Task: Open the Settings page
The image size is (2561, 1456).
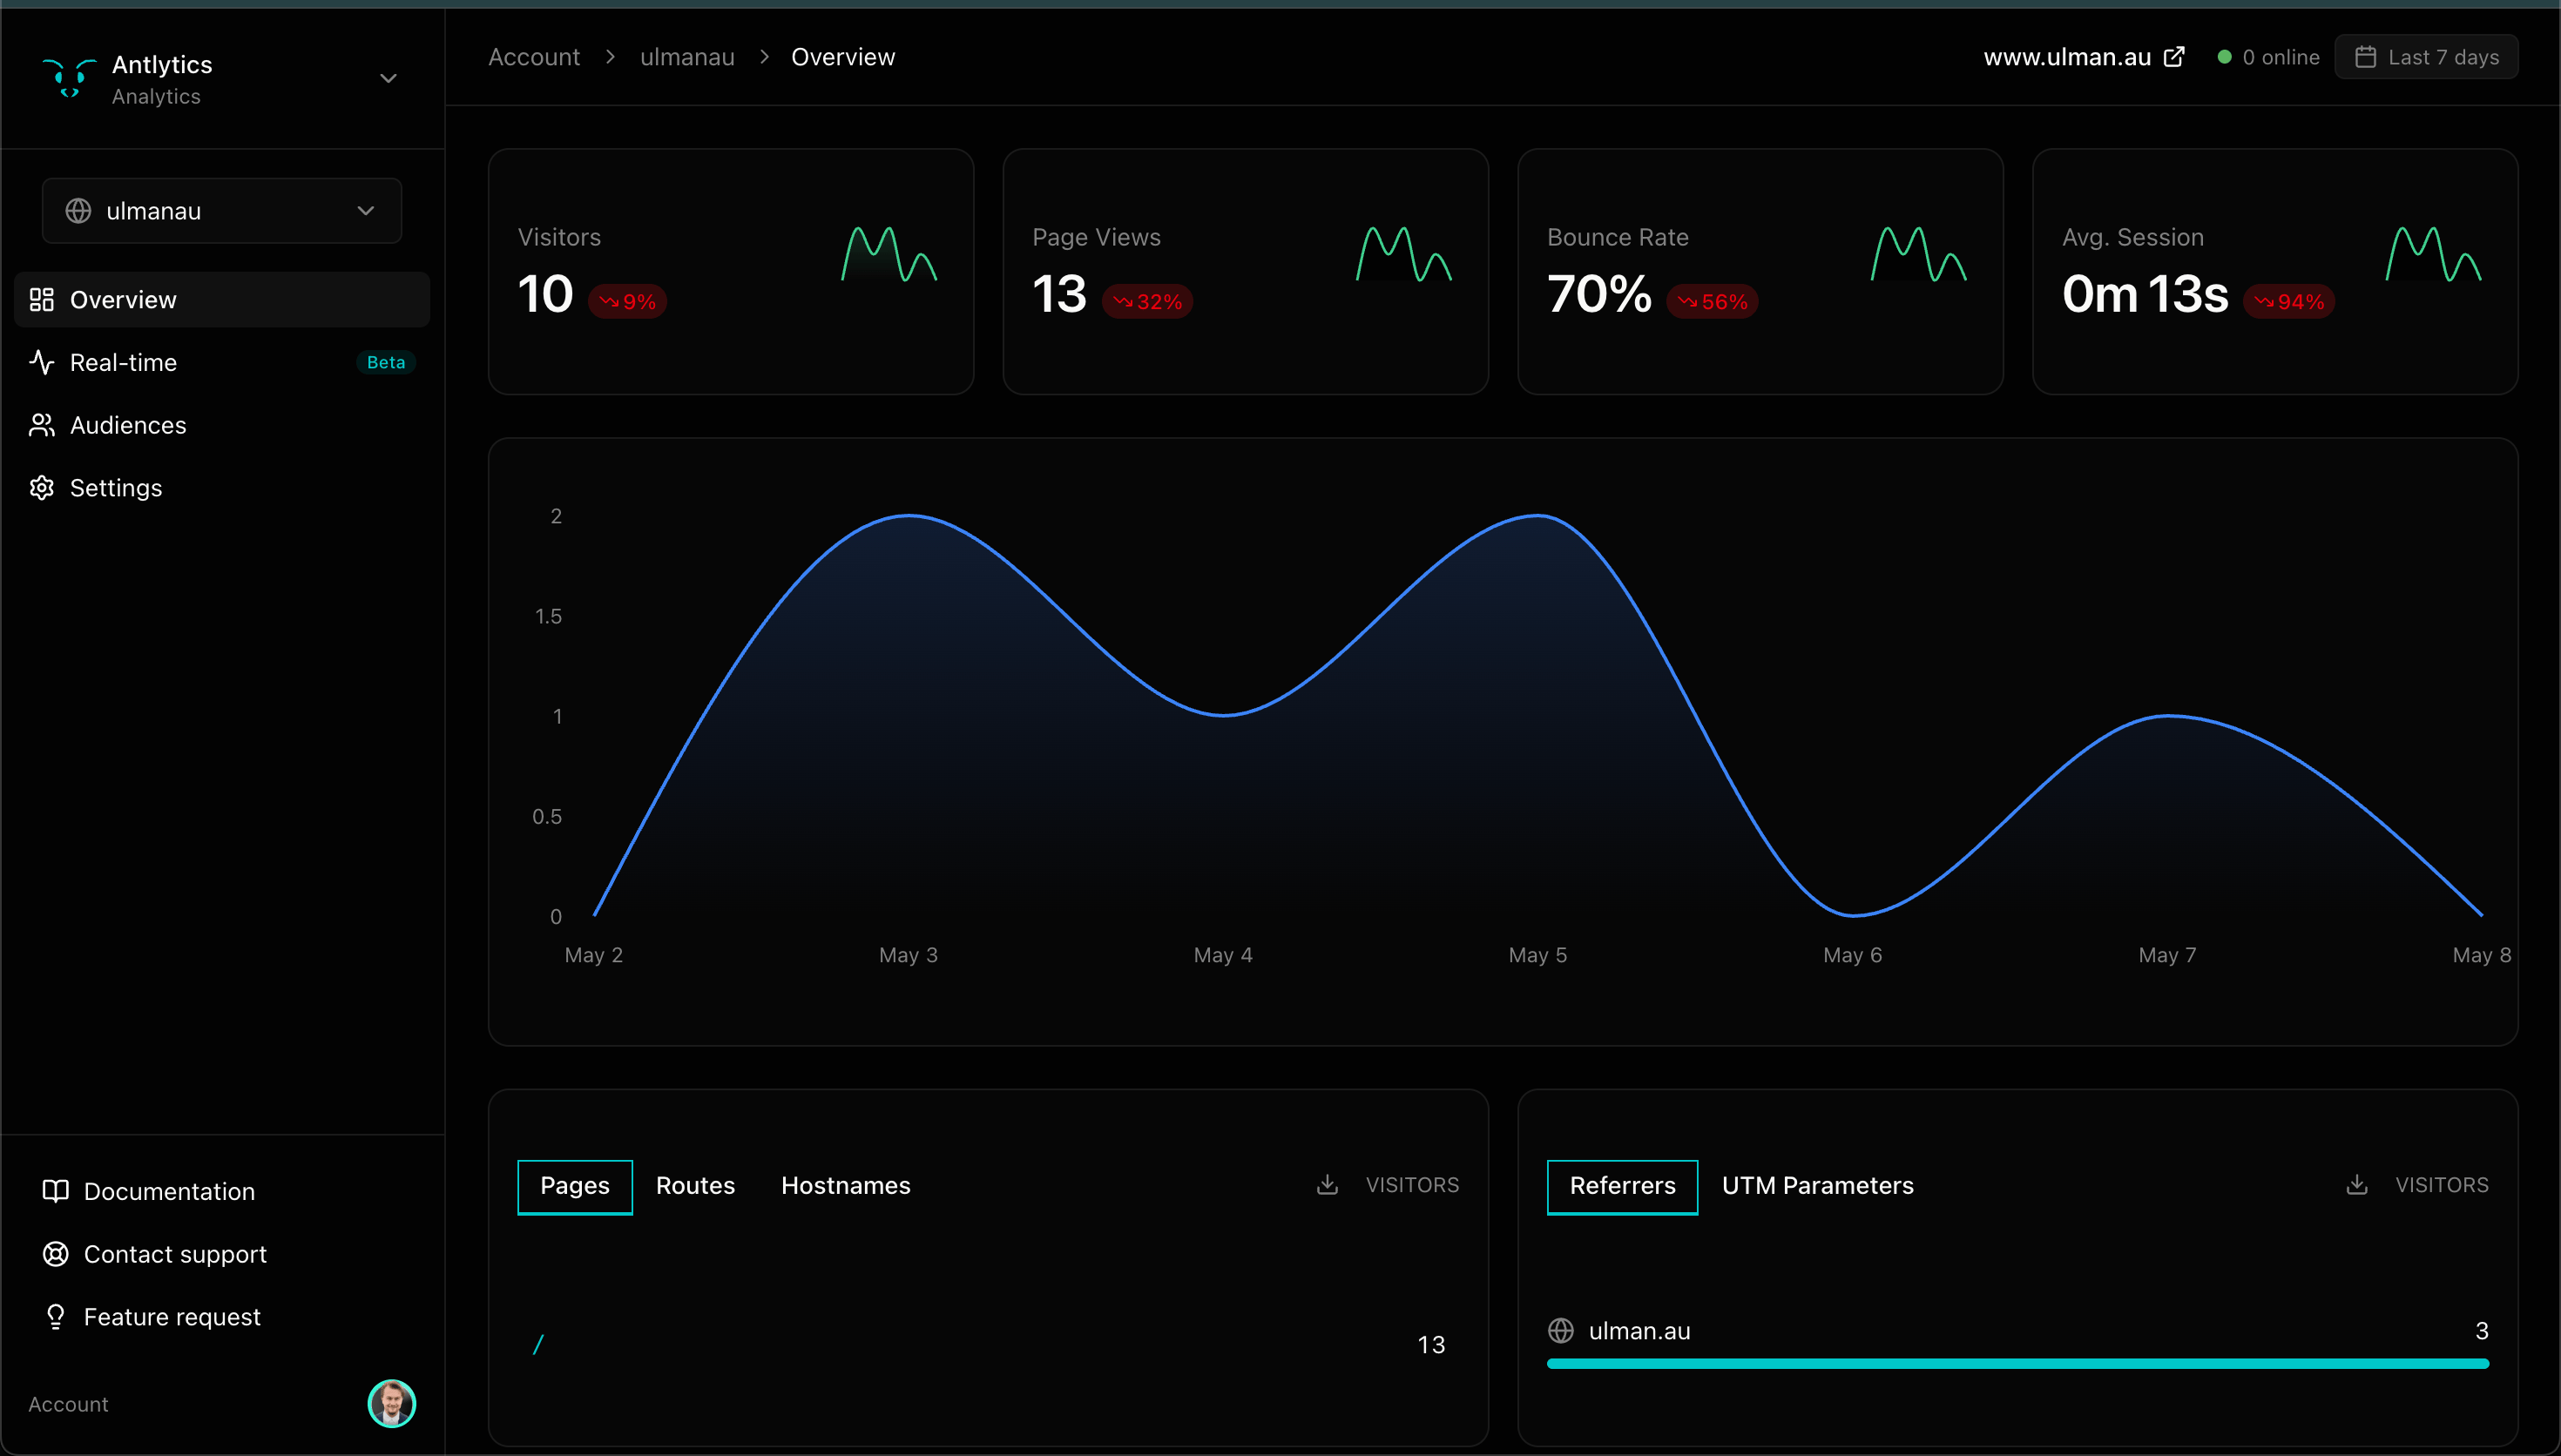Action: point(222,488)
